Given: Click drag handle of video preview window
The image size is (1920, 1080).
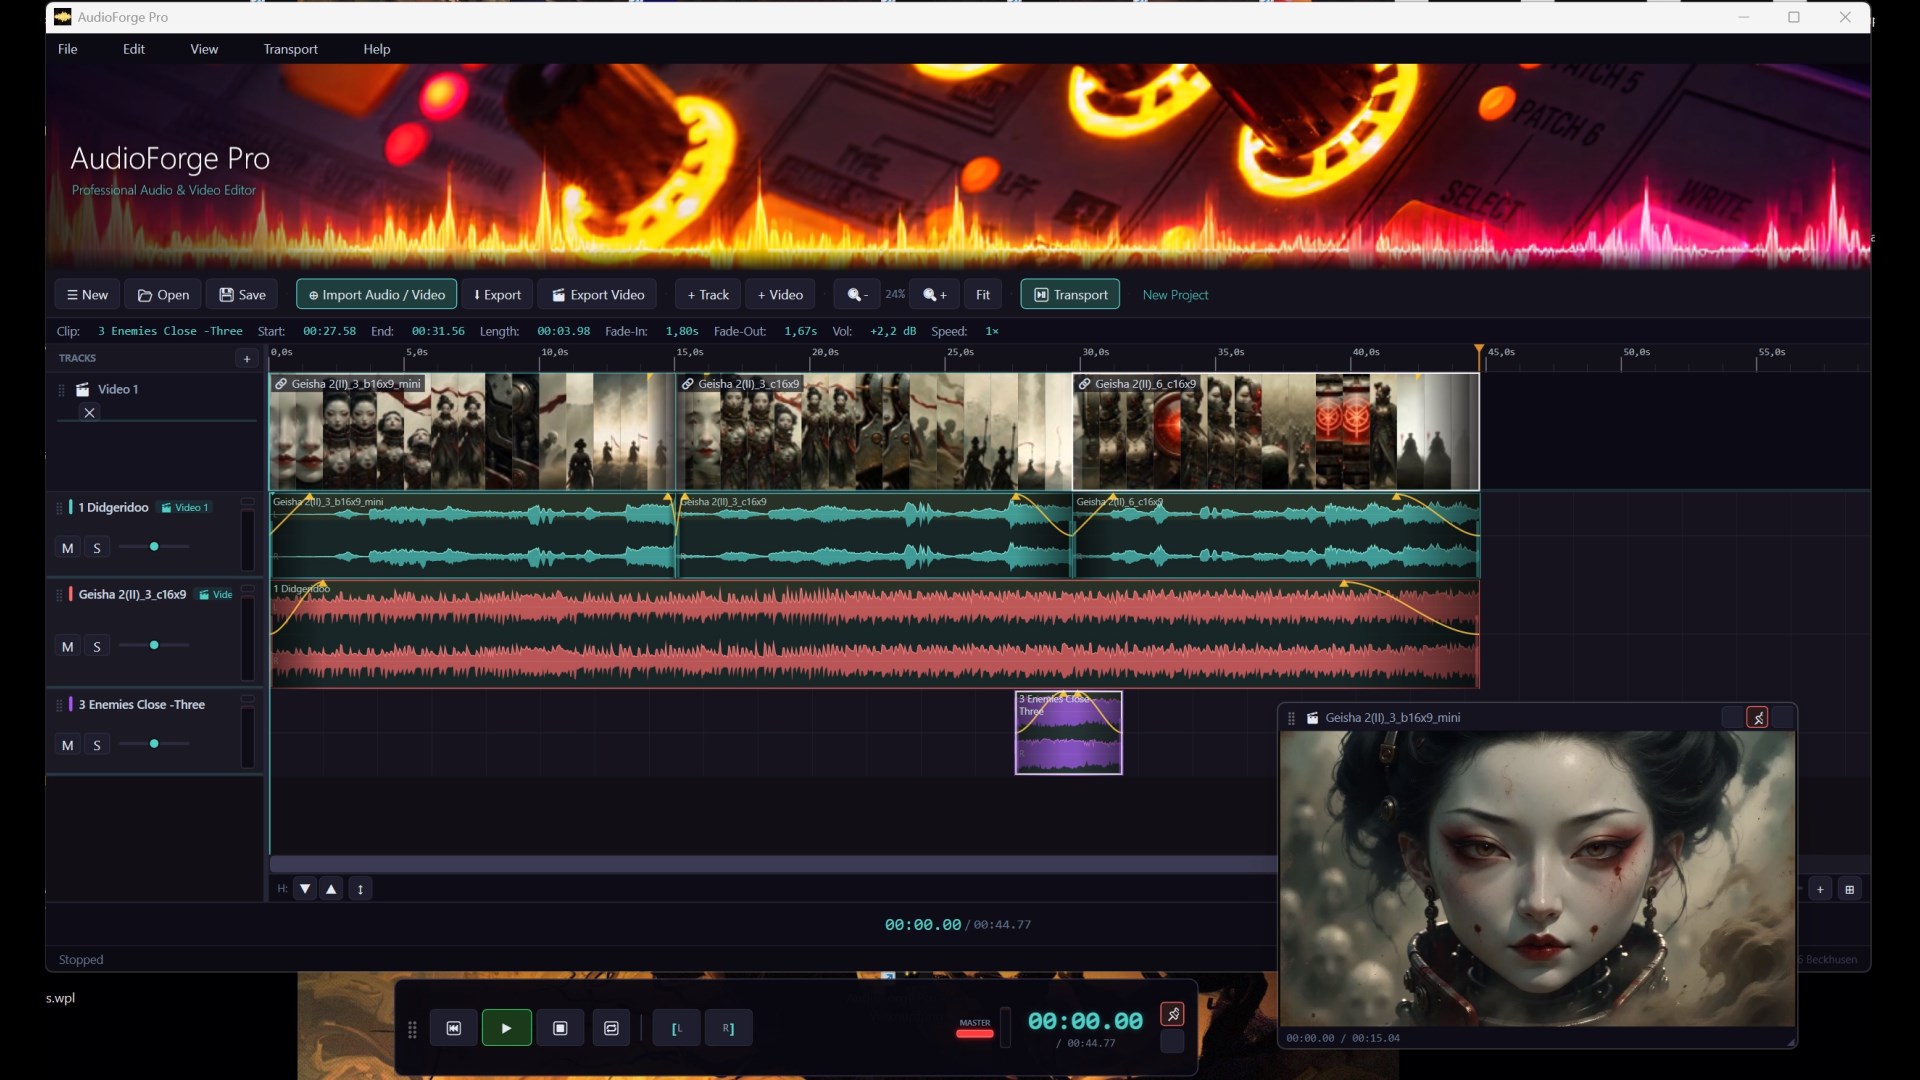Looking at the screenshot, I should click(1291, 718).
